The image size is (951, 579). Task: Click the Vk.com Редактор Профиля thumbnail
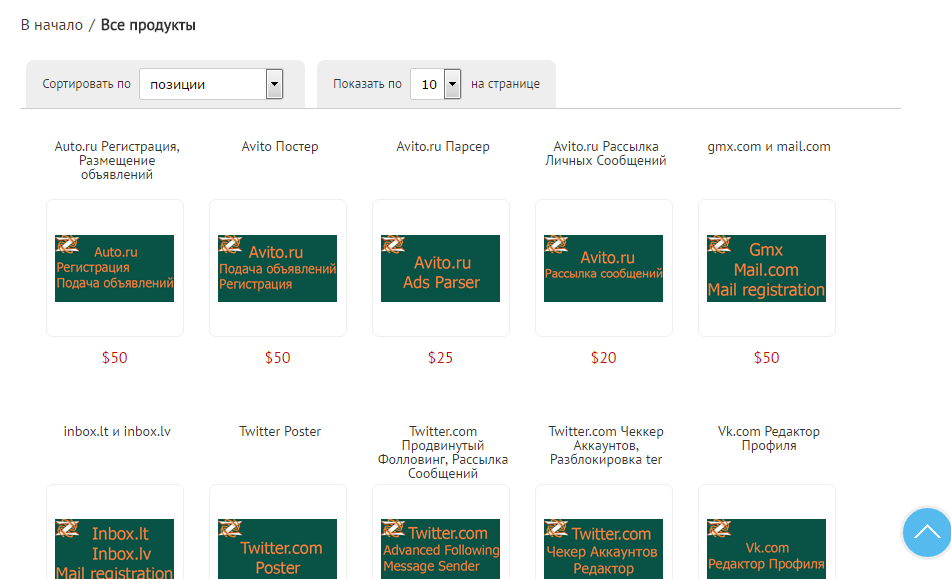767,549
